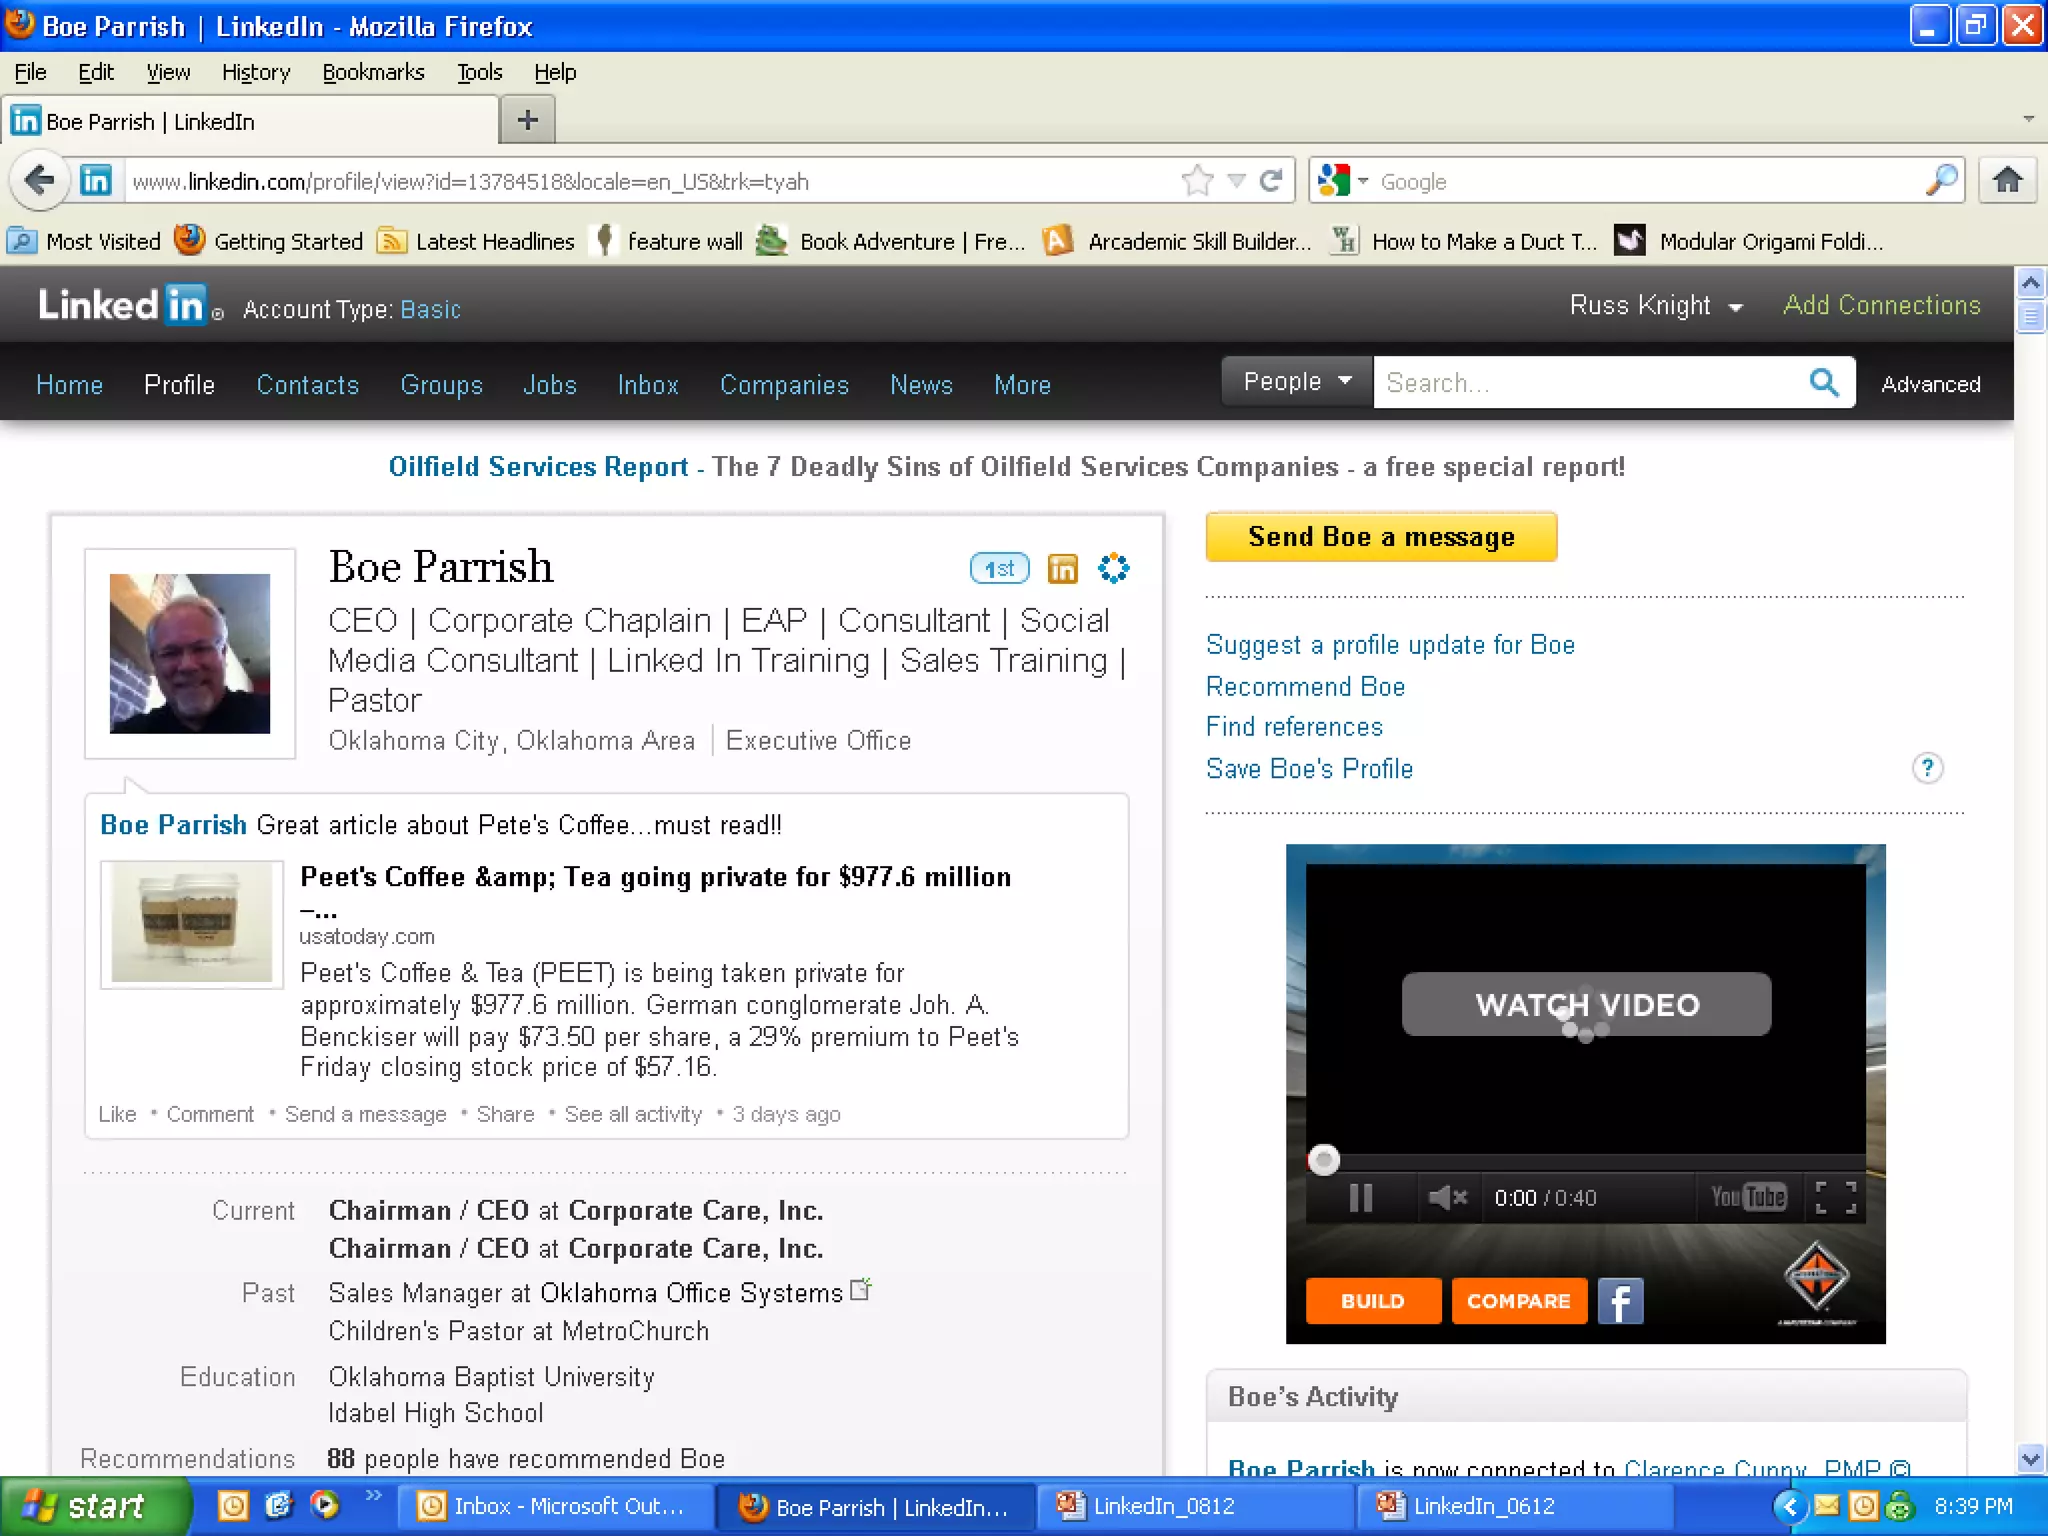Click the Firefox back arrow button
This screenshot has width=2048, height=1536.
pos(40,181)
